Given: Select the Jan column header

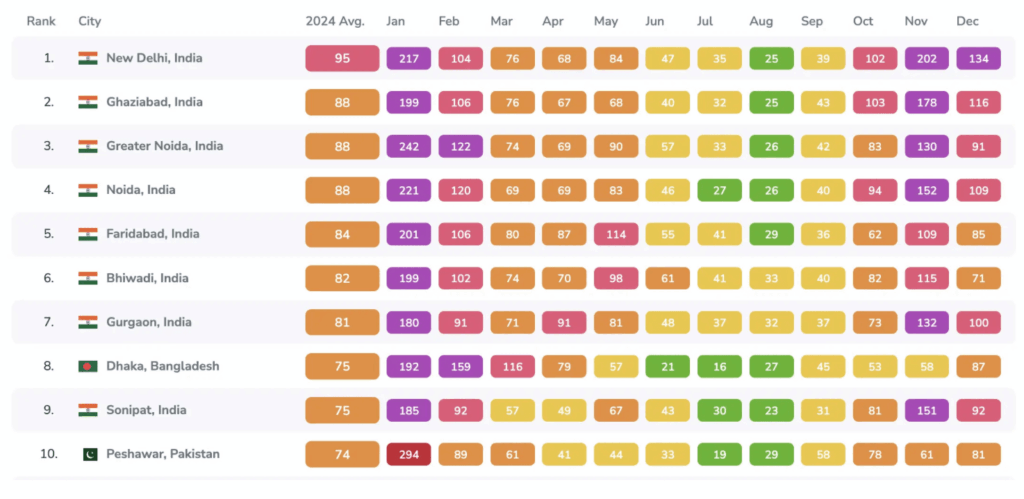Looking at the screenshot, I should [397, 21].
